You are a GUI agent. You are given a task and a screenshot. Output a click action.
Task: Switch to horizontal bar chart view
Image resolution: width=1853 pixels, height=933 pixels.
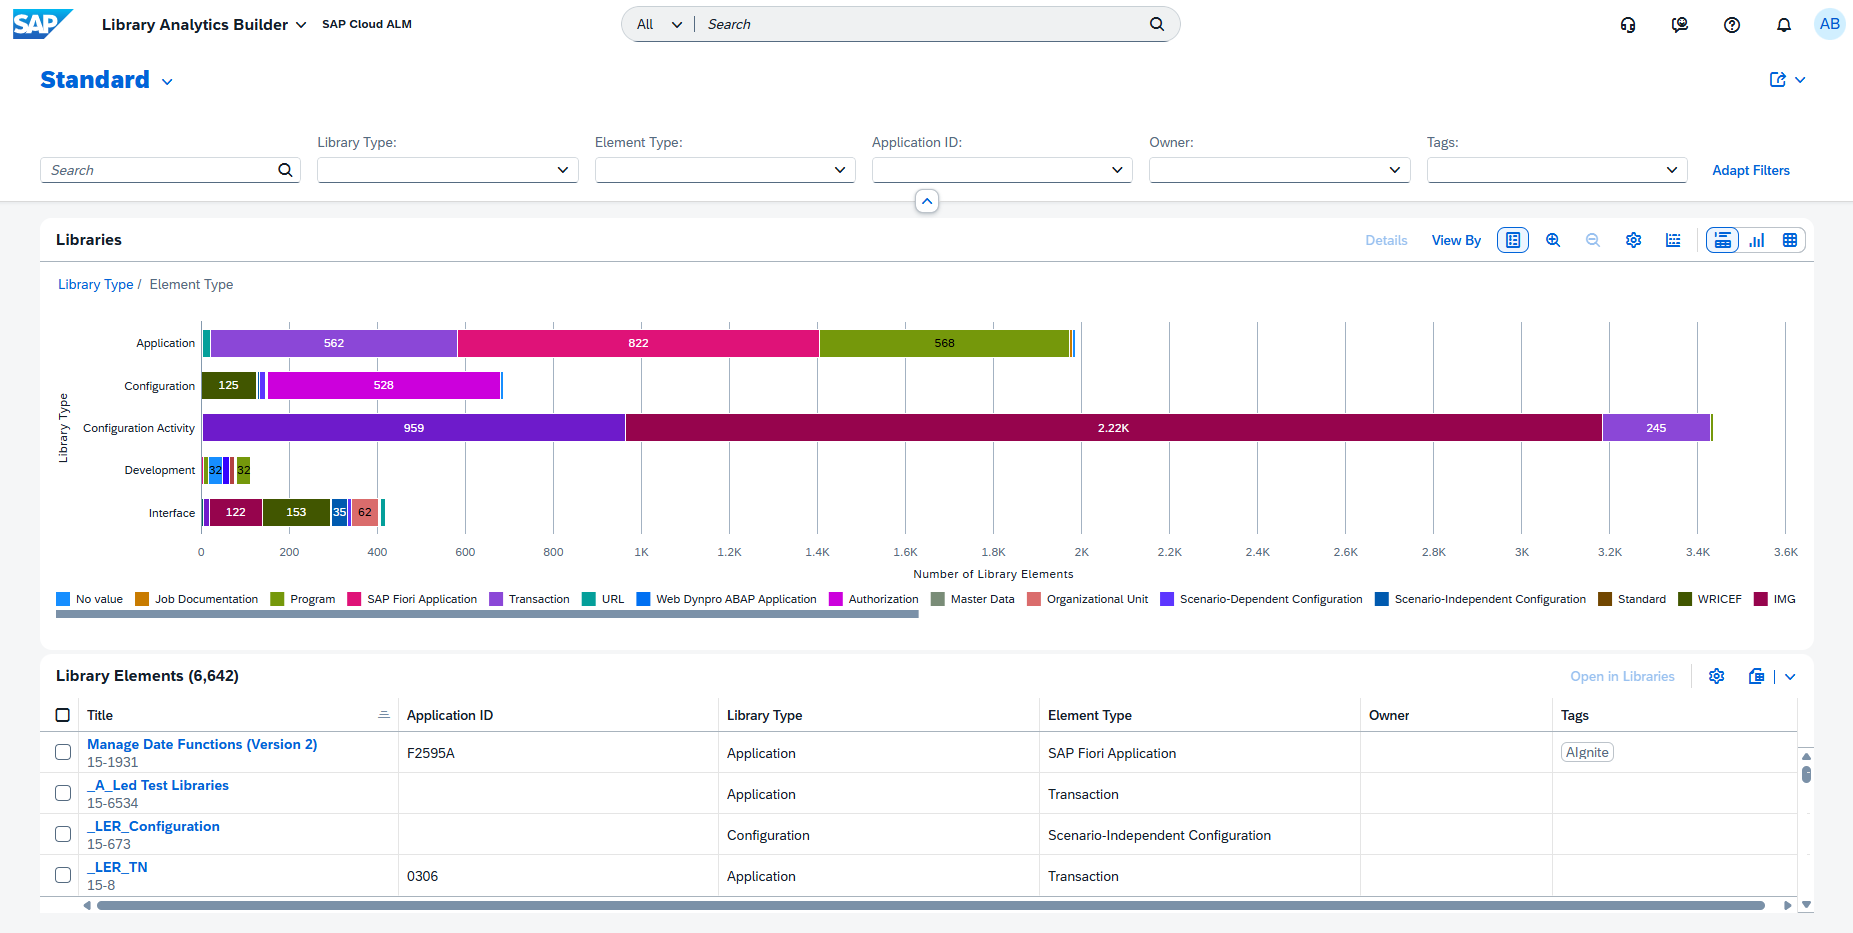1722,240
